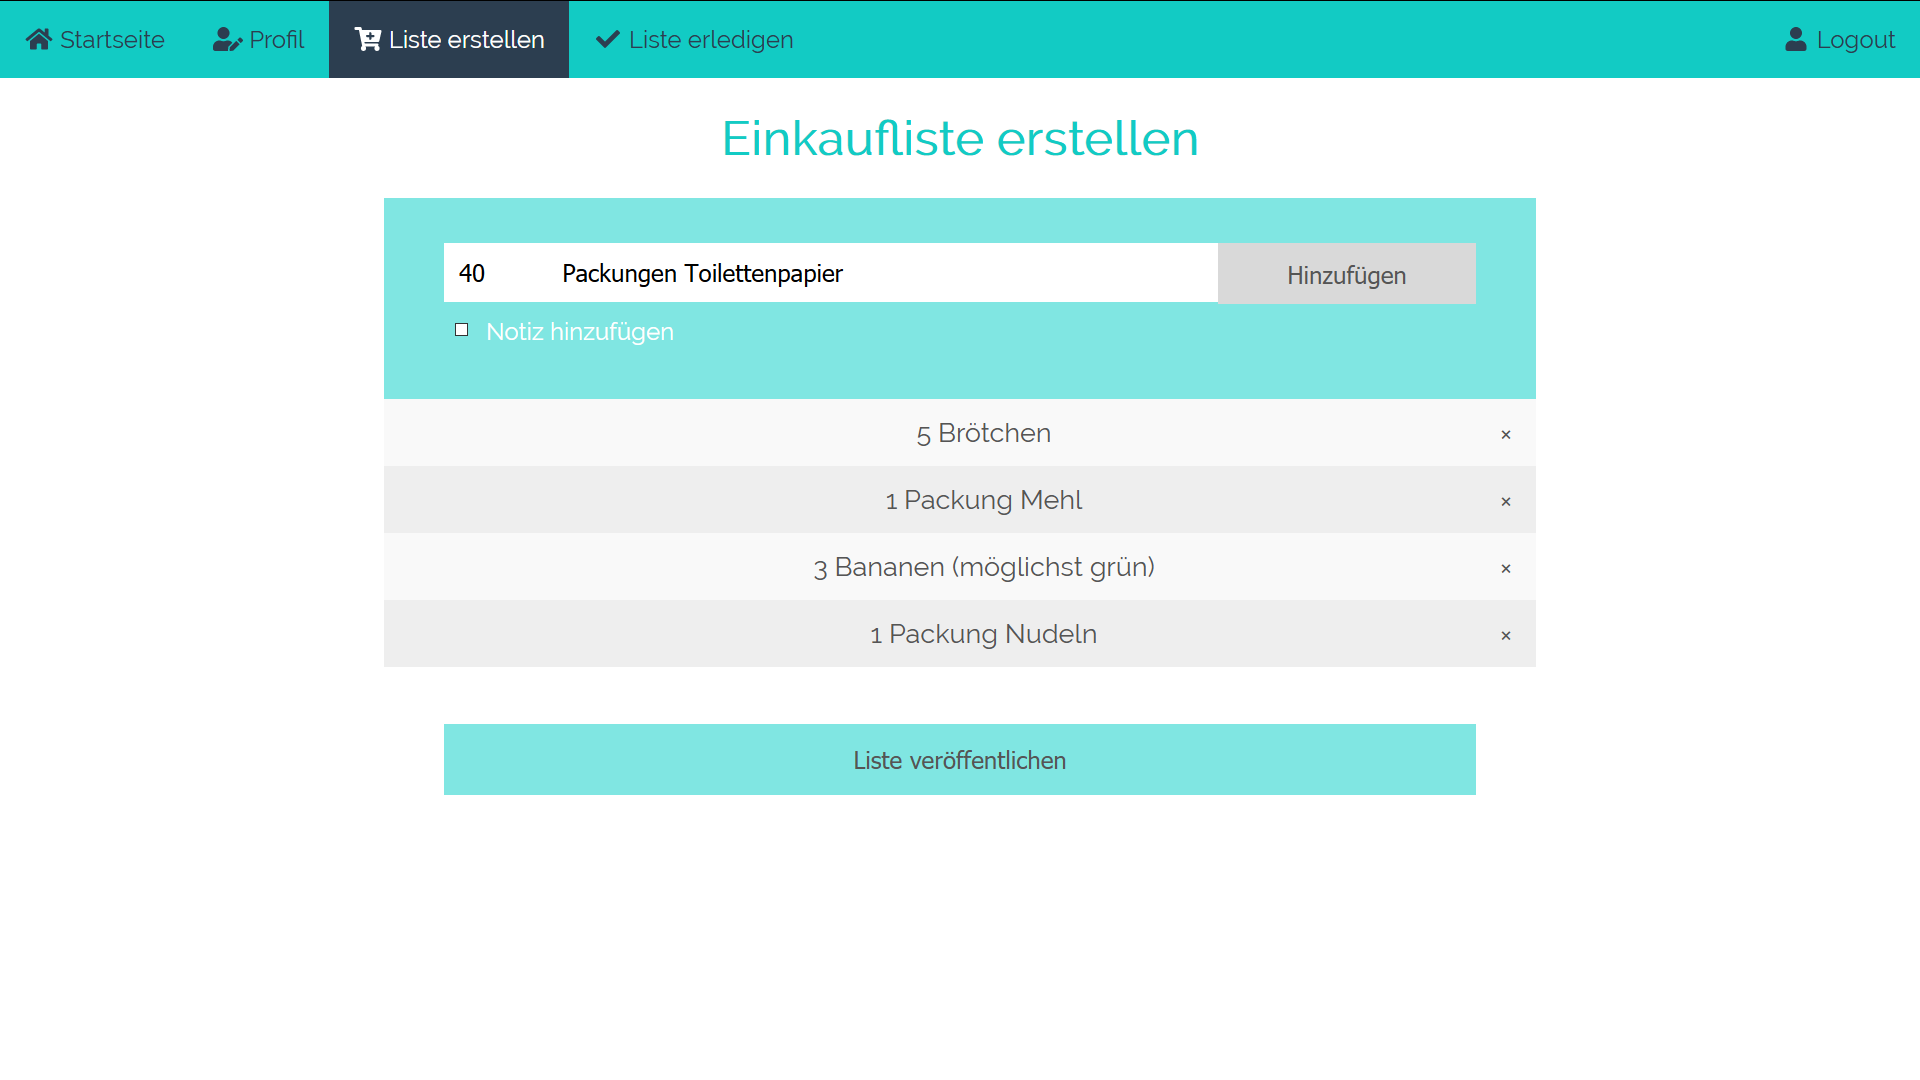Click the Notiz hinzufügen label text

[x=579, y=331]
